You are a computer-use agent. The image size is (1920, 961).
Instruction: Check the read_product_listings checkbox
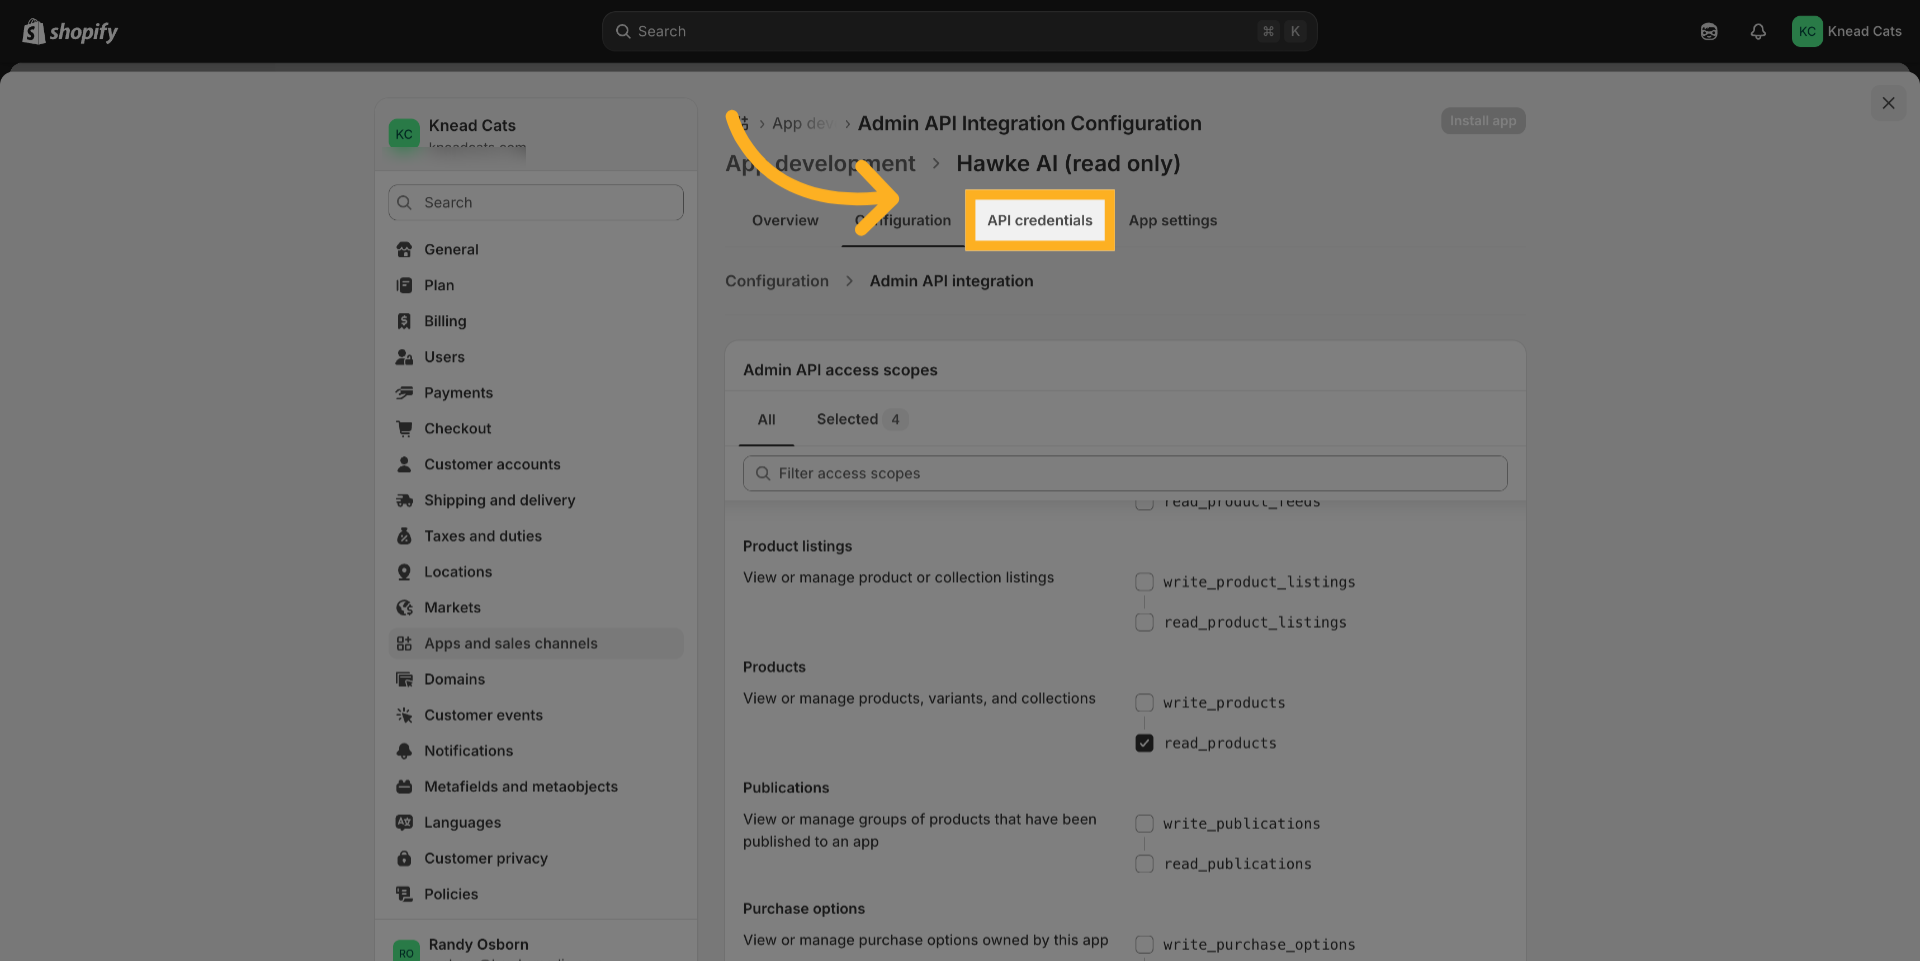click(x=1144, y=622)
